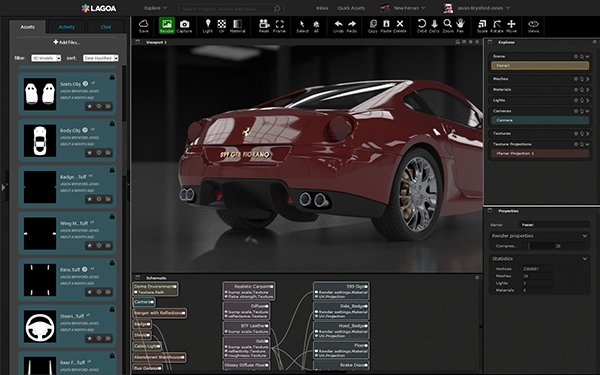The width and height of the screenshot is (600, 375).
Task: Favorite the Body.Obj asset with star
Action: [x=90, y=152]
